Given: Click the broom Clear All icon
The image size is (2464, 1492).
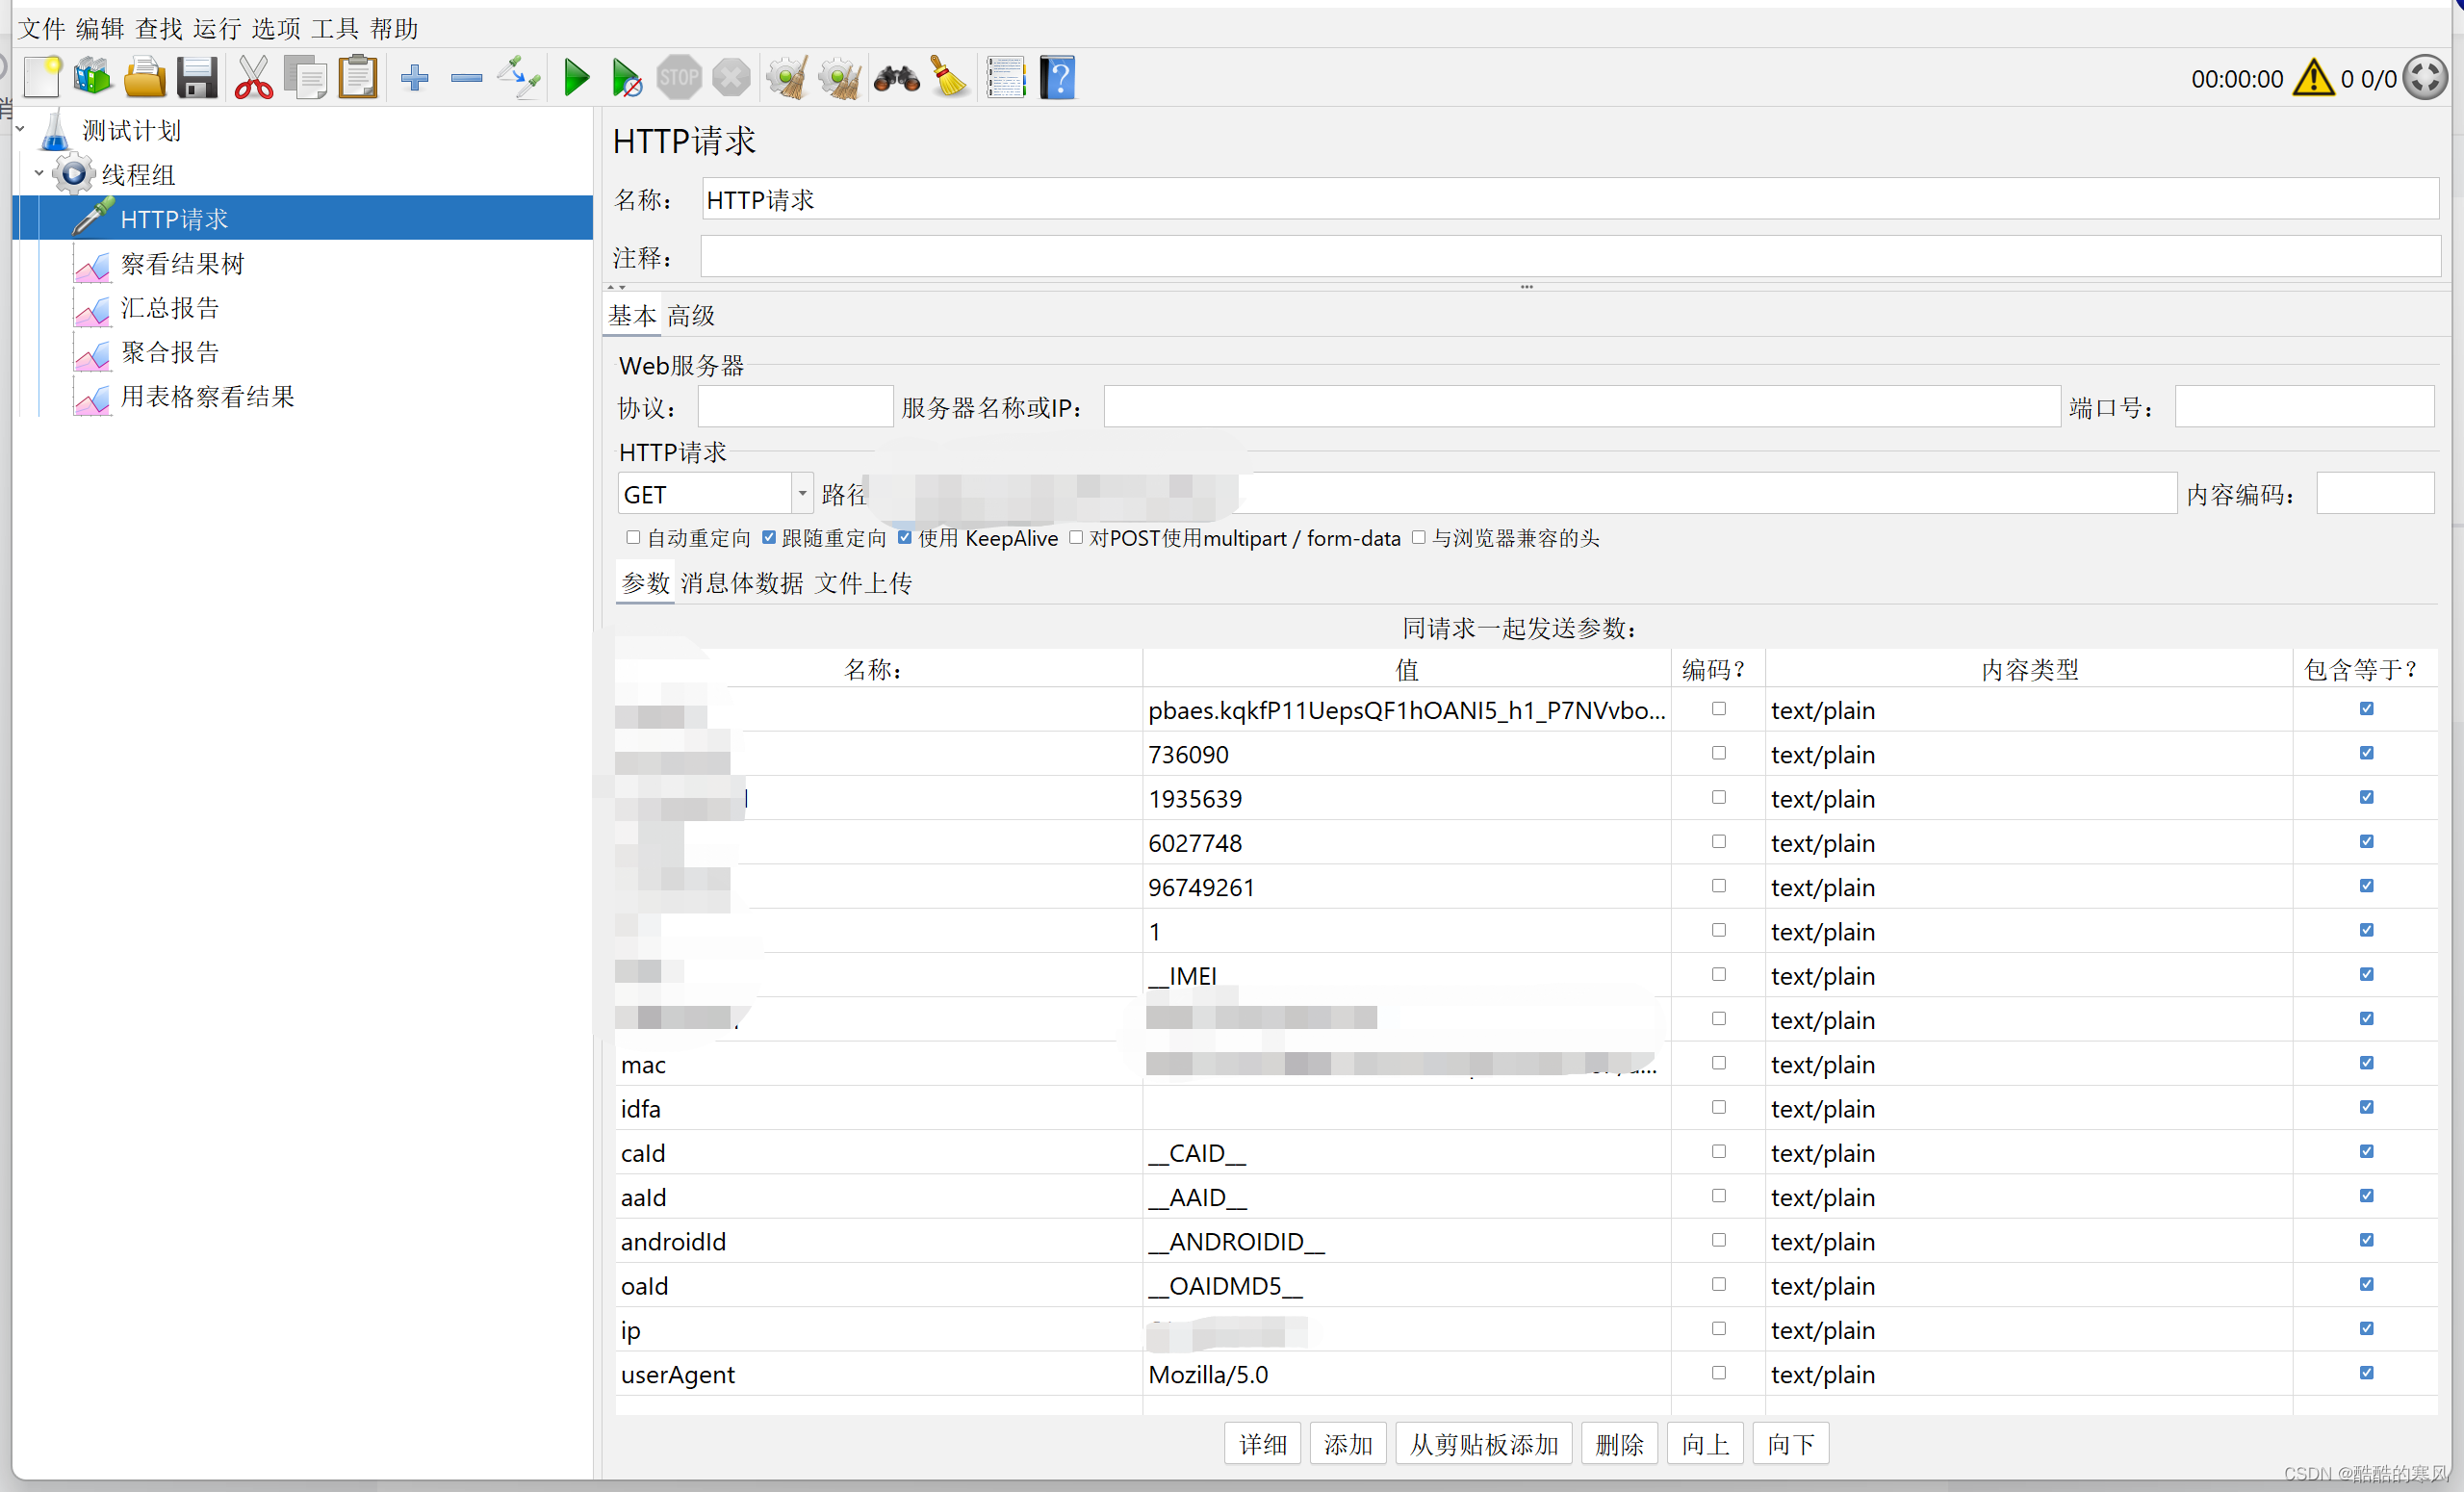Looking at the screenshot, I should tap(949, 78).
